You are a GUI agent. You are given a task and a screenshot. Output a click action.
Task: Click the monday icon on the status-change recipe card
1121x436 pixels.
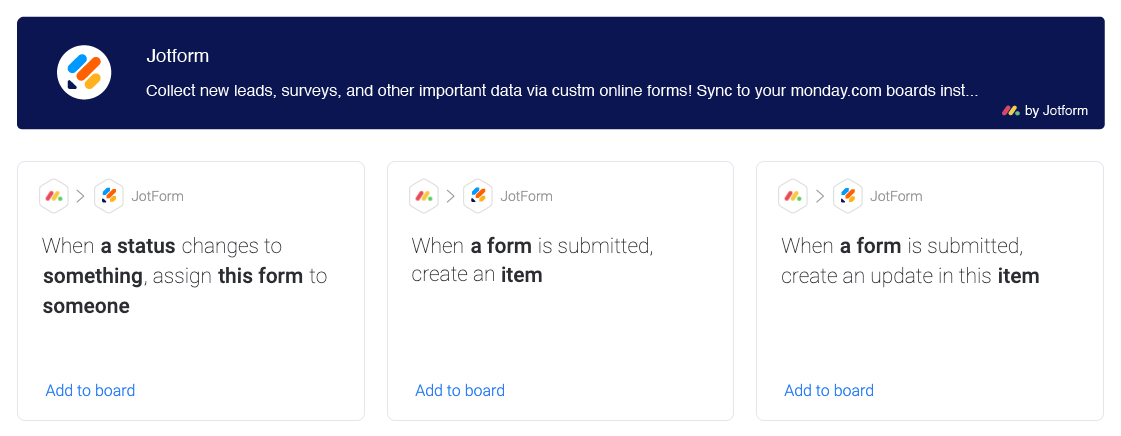pyautogui.click(x=54, y=196)
